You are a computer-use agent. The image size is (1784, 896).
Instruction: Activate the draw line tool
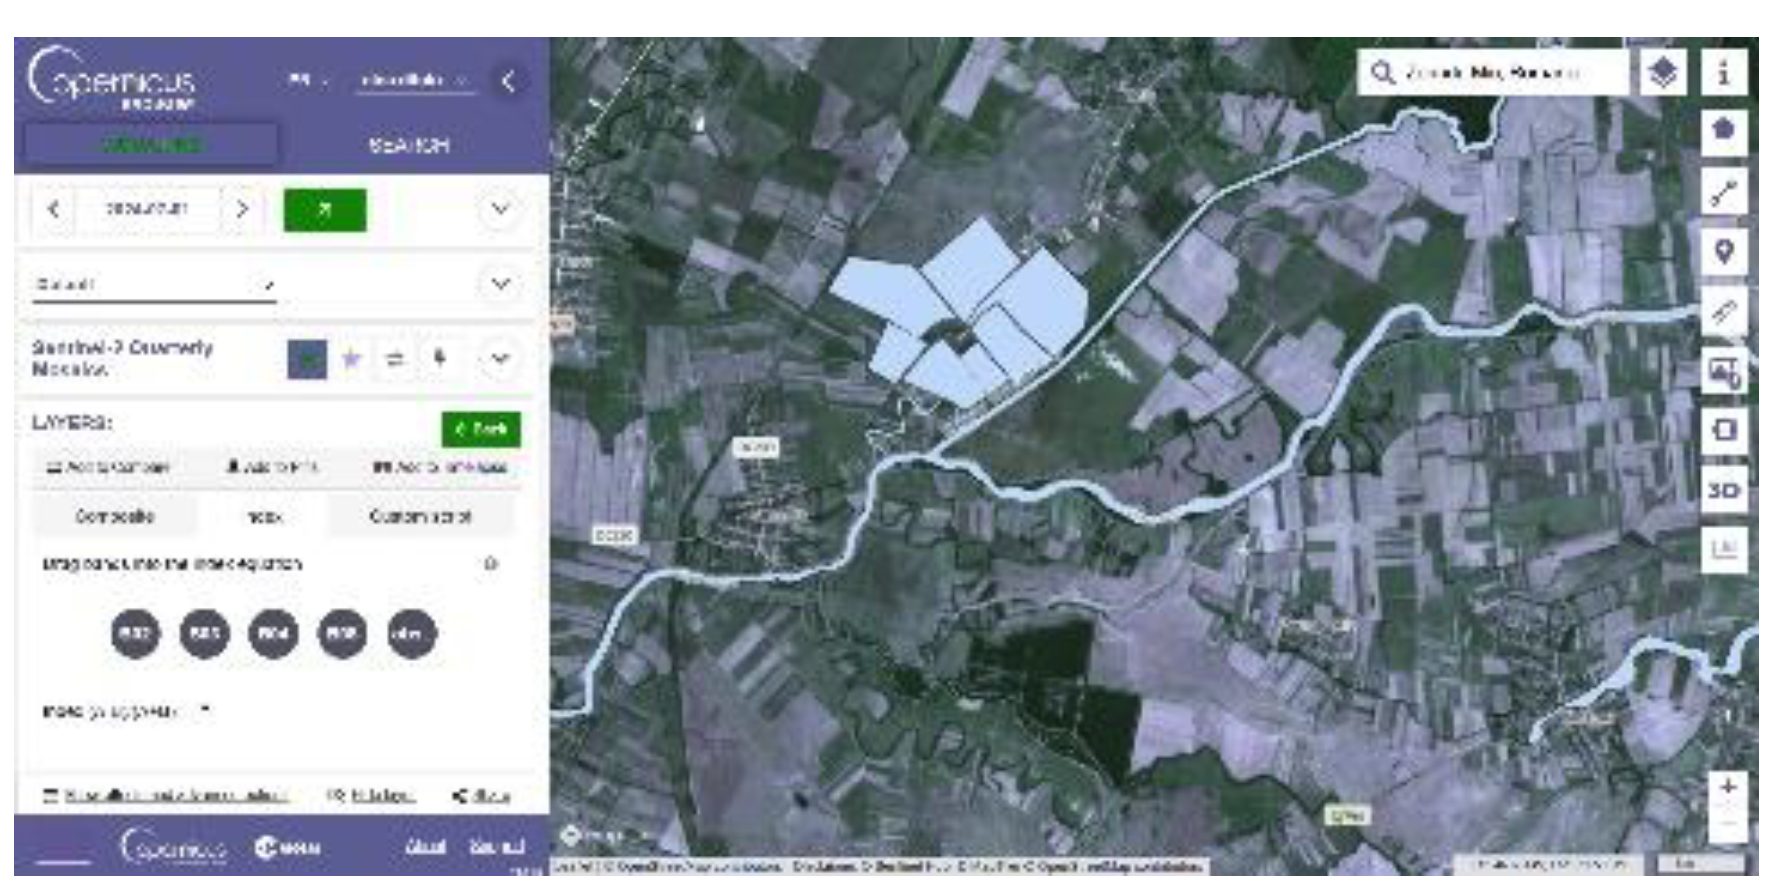tap(1723, 192)
